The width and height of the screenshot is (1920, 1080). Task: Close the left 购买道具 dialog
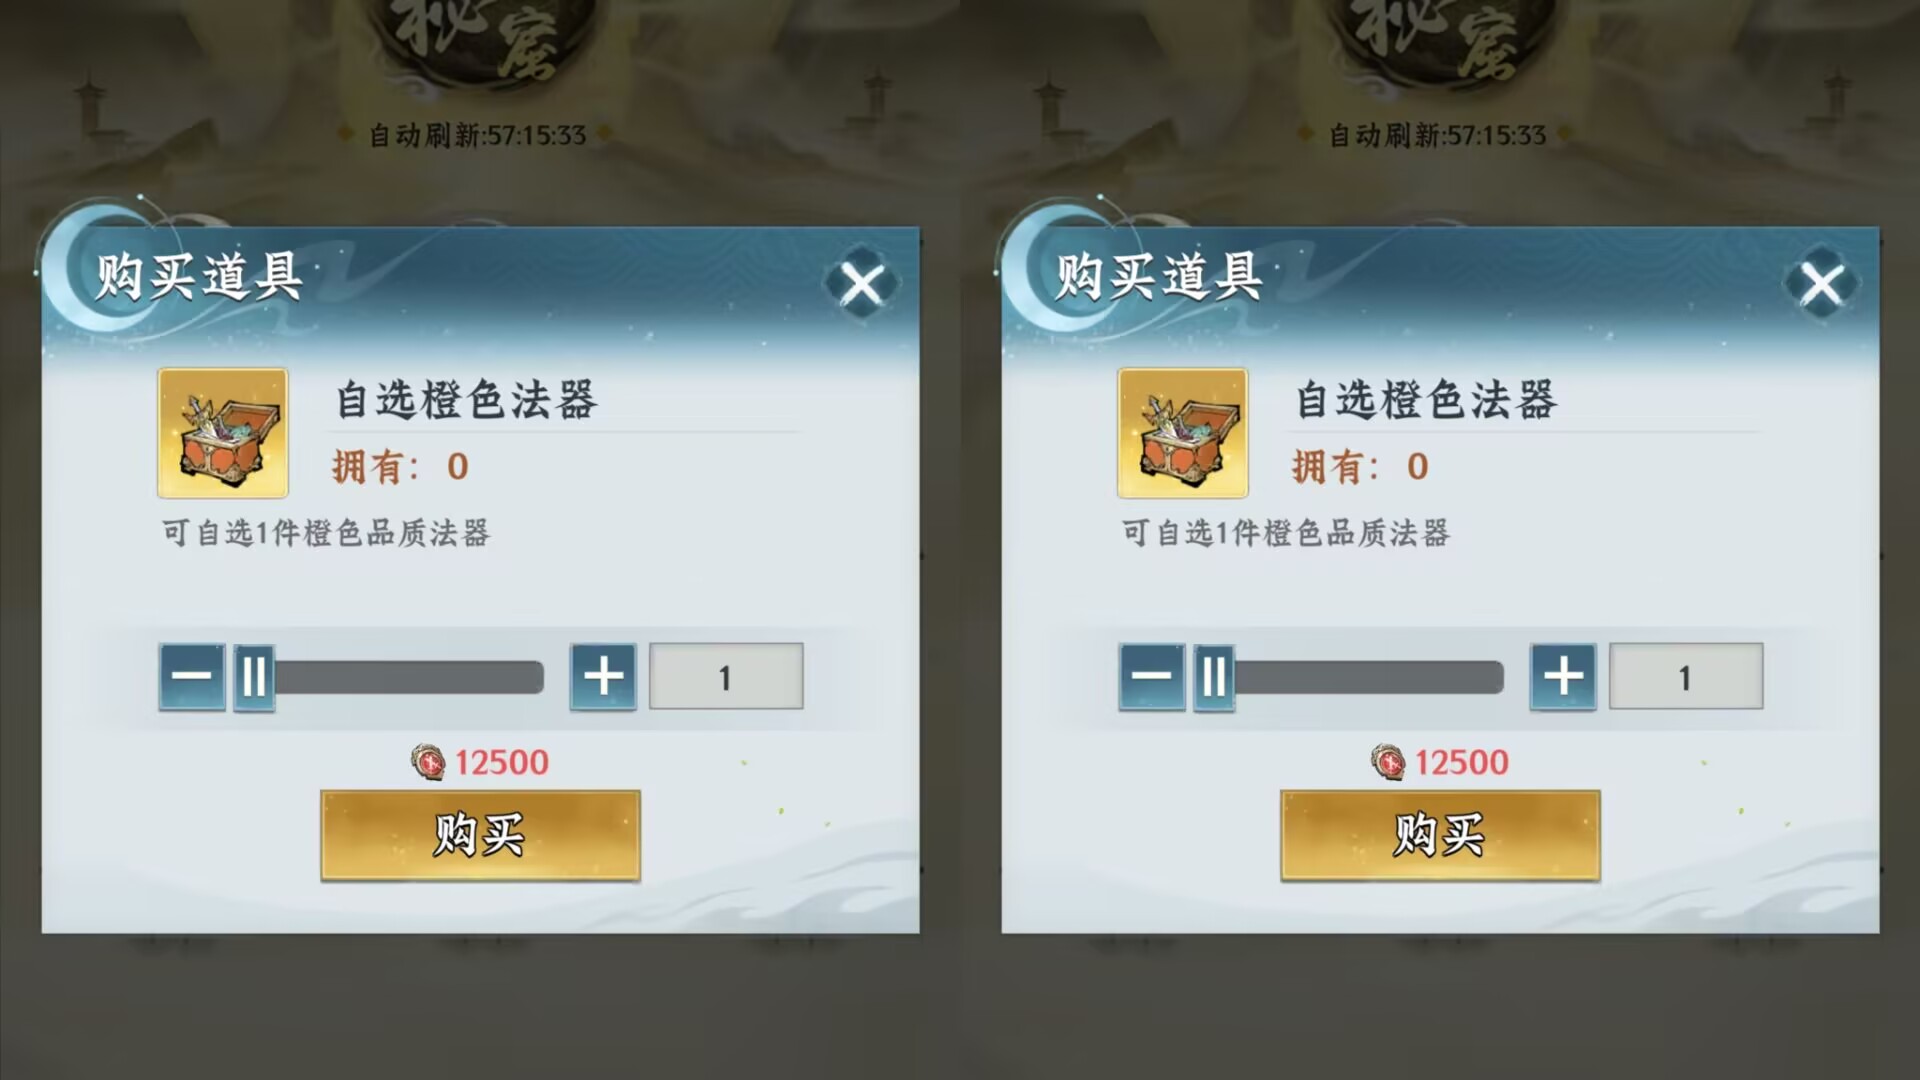coord(861,284)
